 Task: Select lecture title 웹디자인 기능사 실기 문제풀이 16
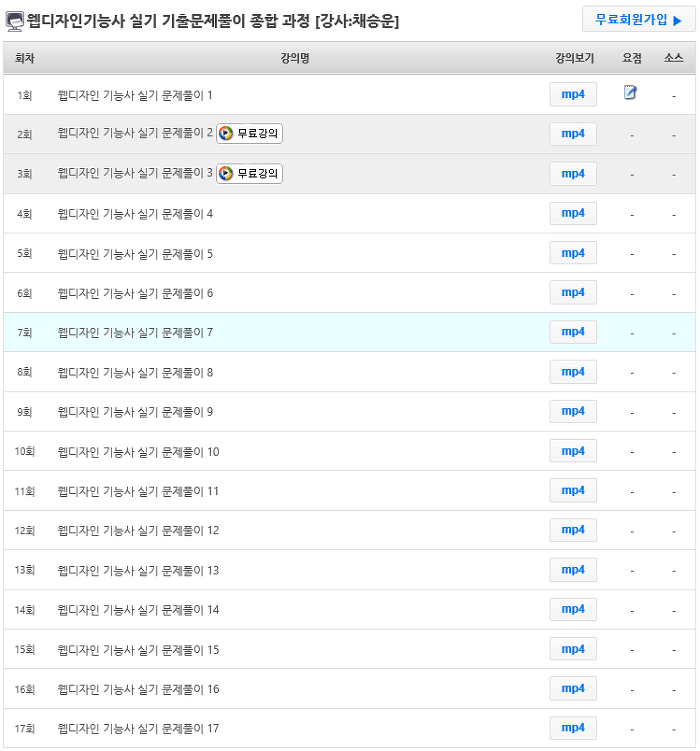(x=138, y=689)
